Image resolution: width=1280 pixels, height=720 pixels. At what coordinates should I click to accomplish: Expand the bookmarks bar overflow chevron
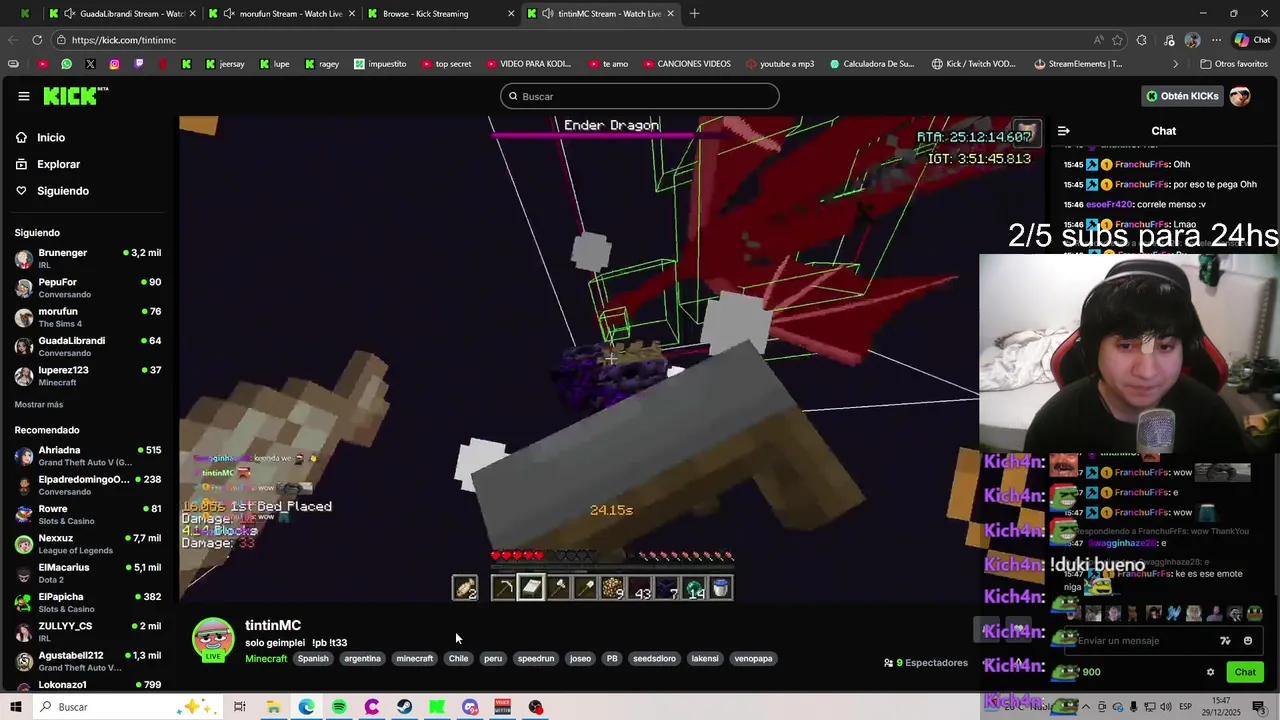1176,64
